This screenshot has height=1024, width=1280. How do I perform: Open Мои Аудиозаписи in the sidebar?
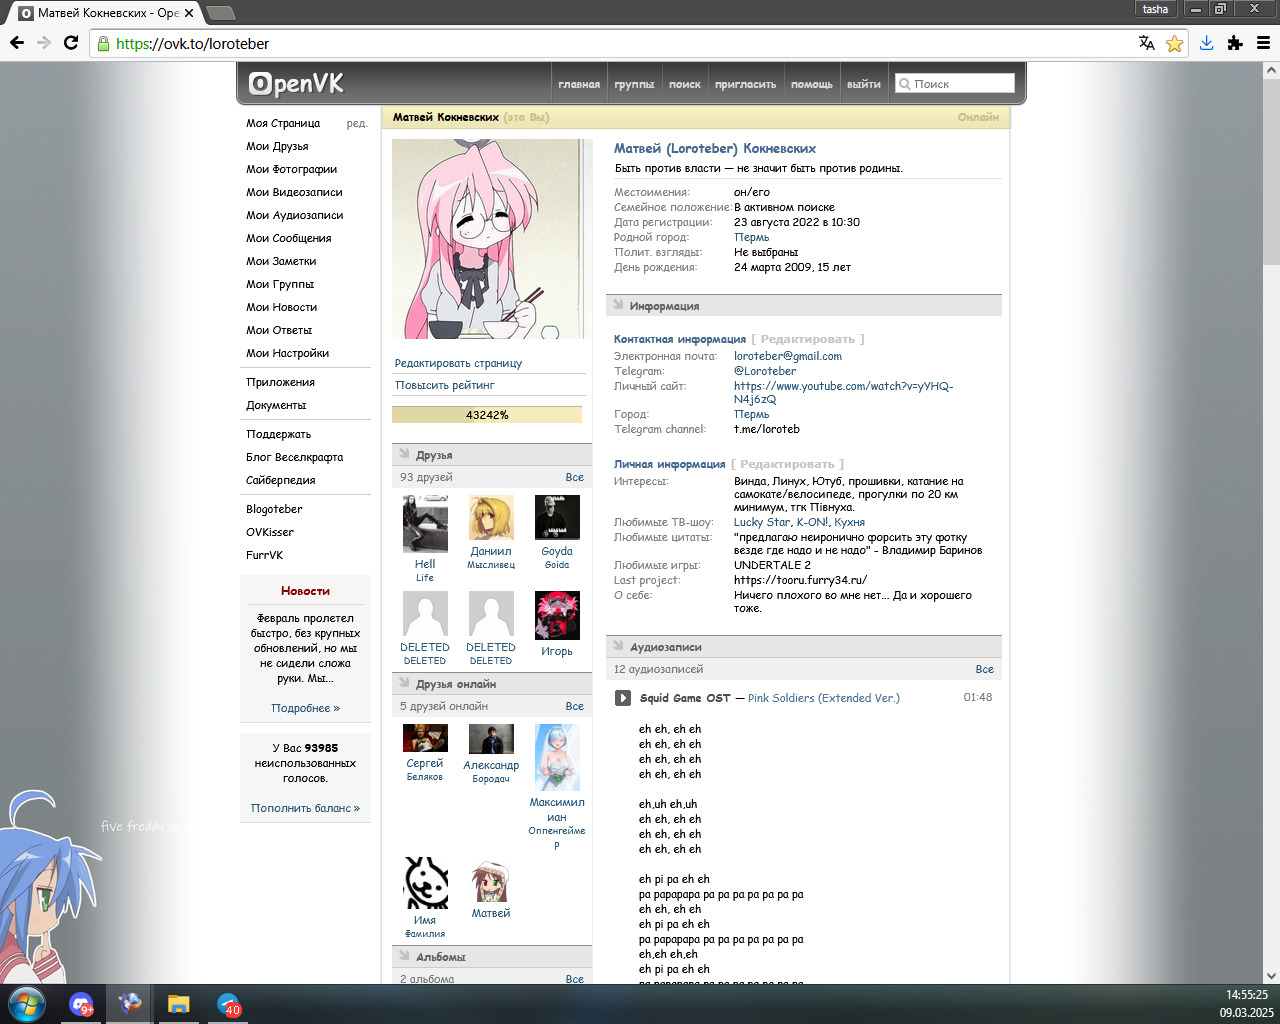295,215
